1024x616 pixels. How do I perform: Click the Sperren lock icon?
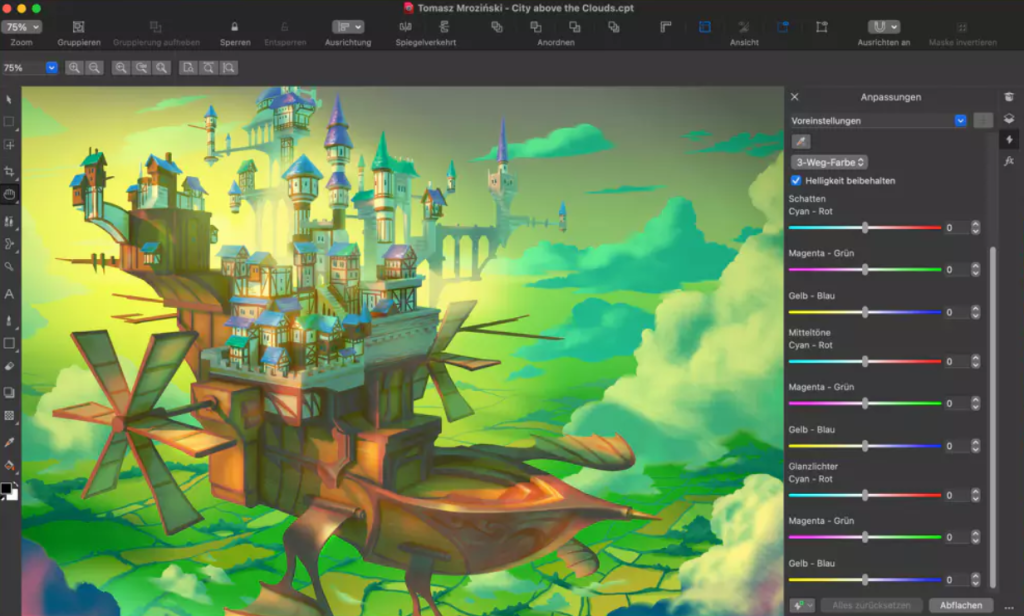[x=234, y=27]
